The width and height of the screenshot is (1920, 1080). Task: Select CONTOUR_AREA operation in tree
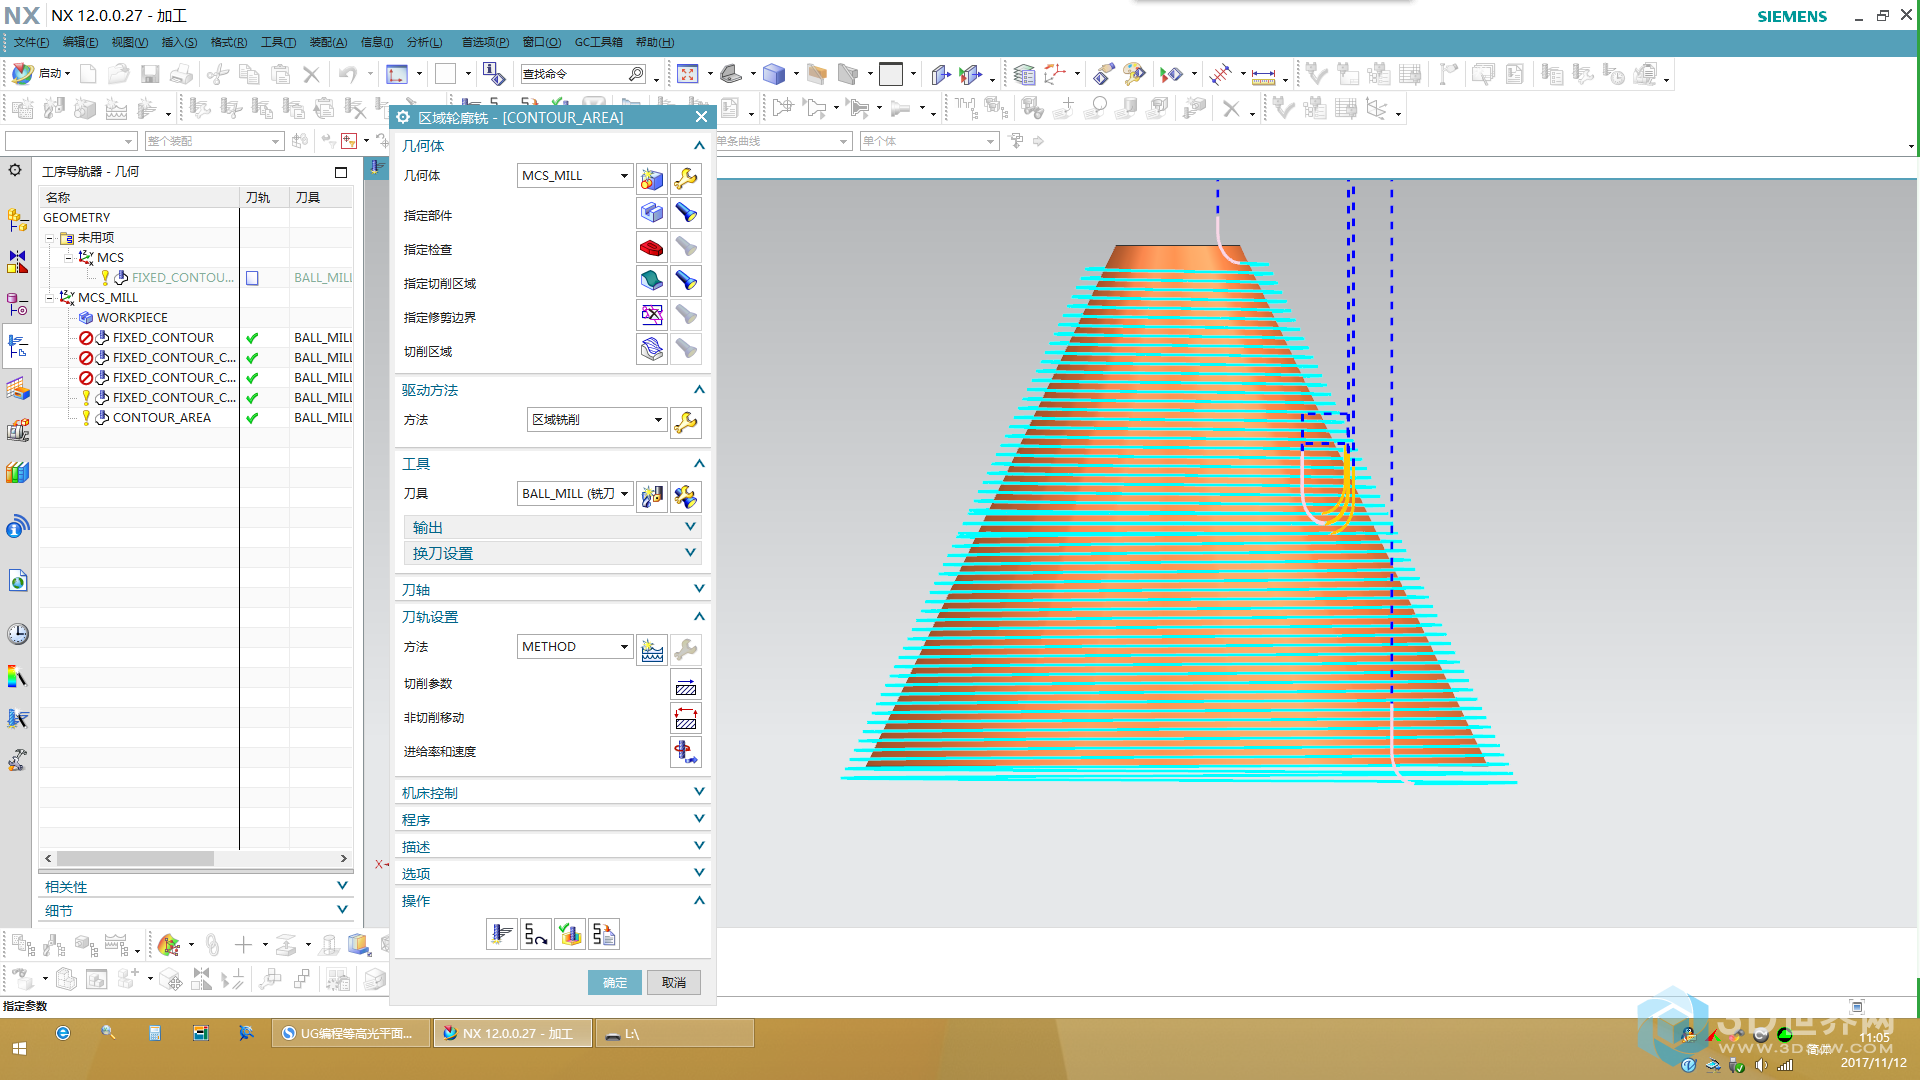161,418
